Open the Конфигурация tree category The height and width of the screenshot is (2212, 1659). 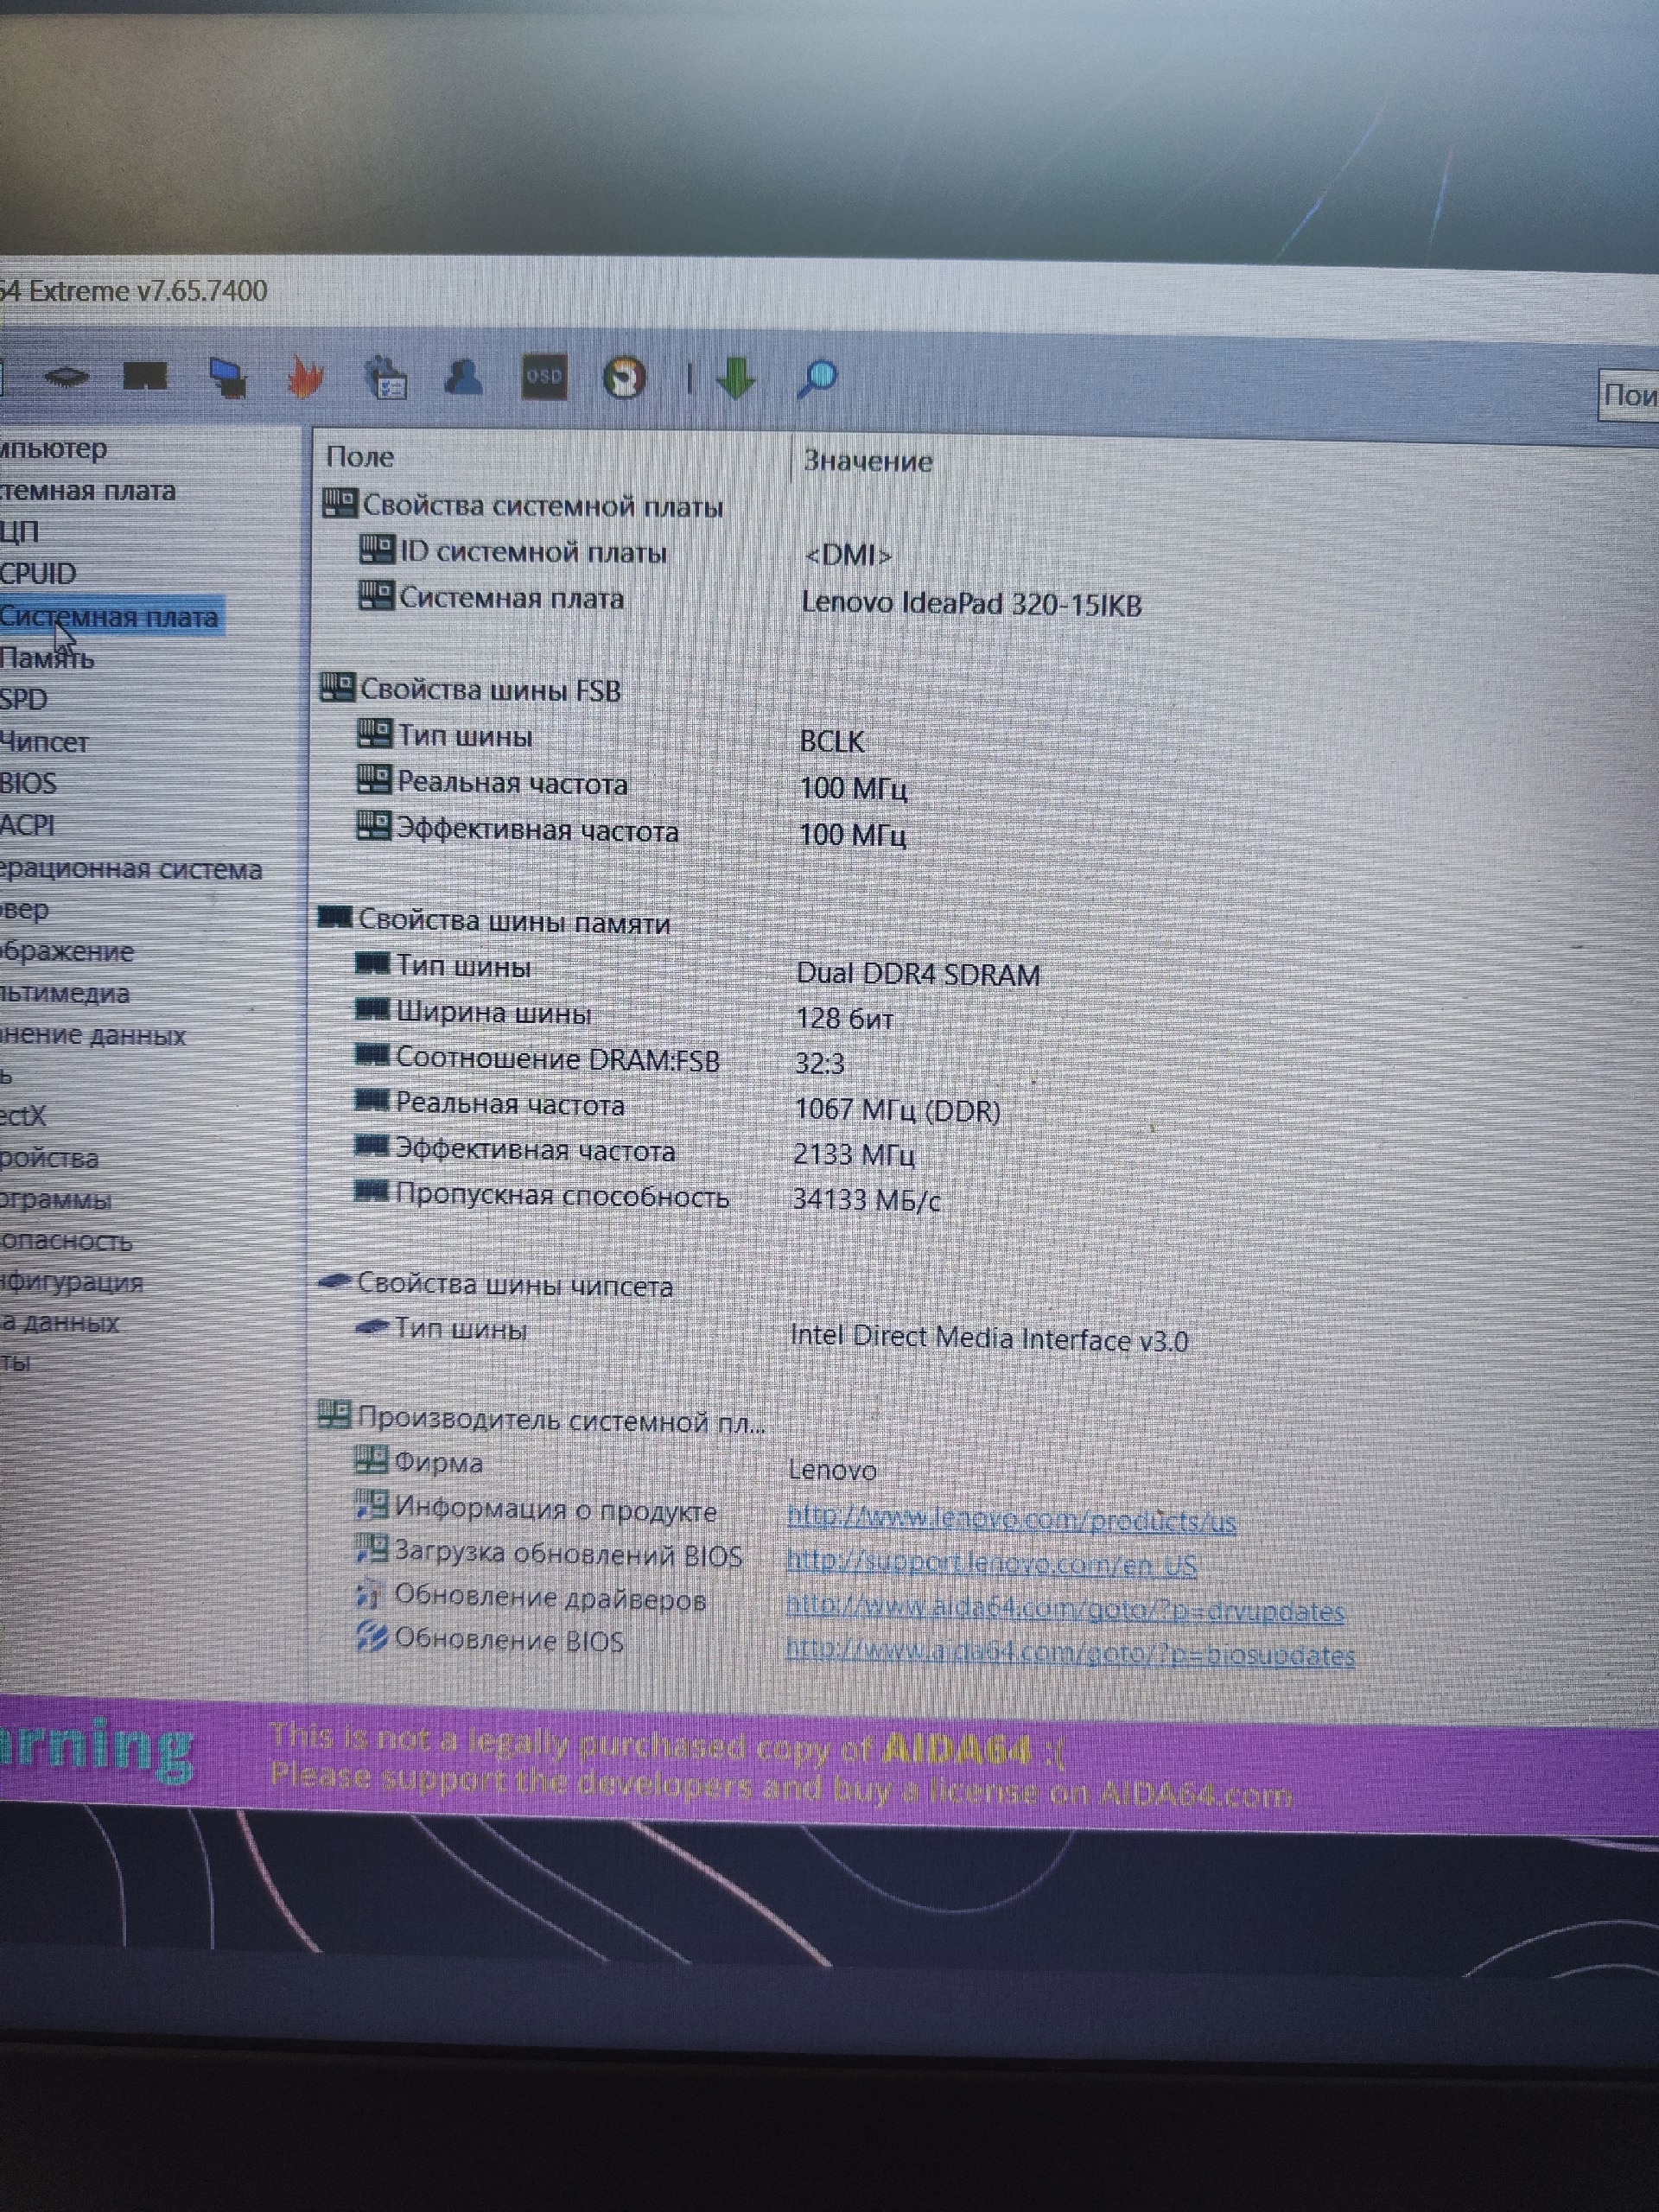coord(72,1281)
